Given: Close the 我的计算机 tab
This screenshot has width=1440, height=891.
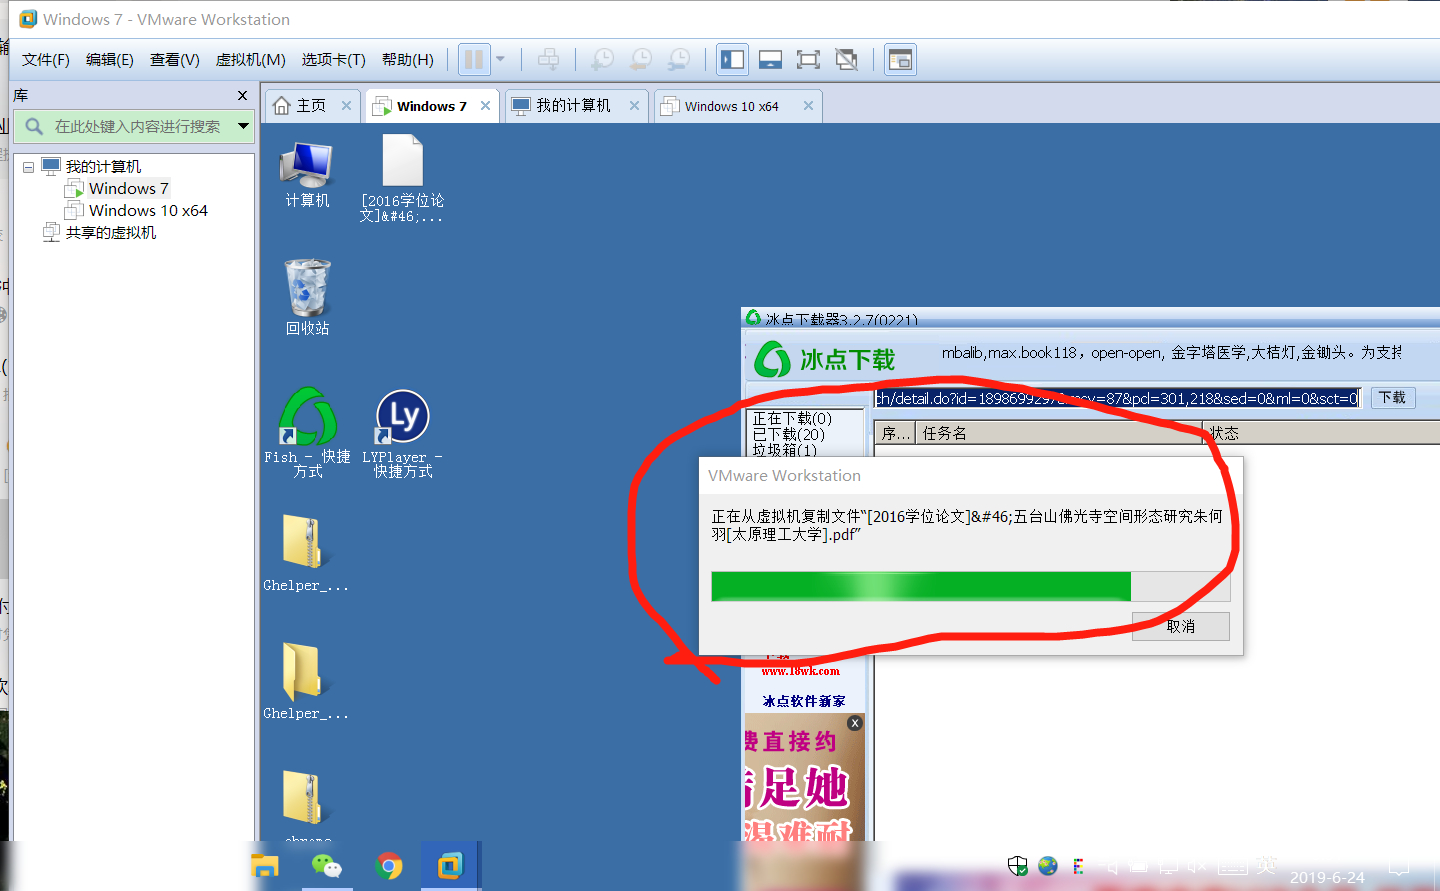Looking at the screenshot, I should click(634, 106).
